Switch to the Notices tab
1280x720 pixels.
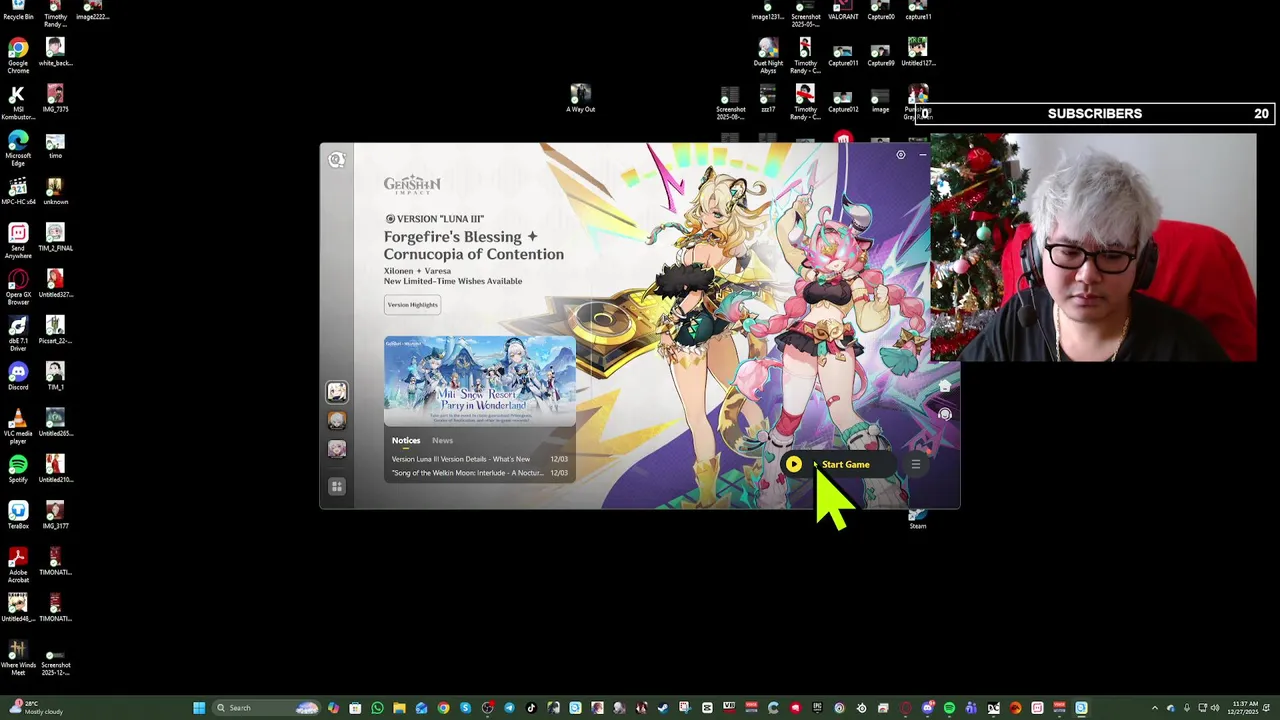[406, 440]
